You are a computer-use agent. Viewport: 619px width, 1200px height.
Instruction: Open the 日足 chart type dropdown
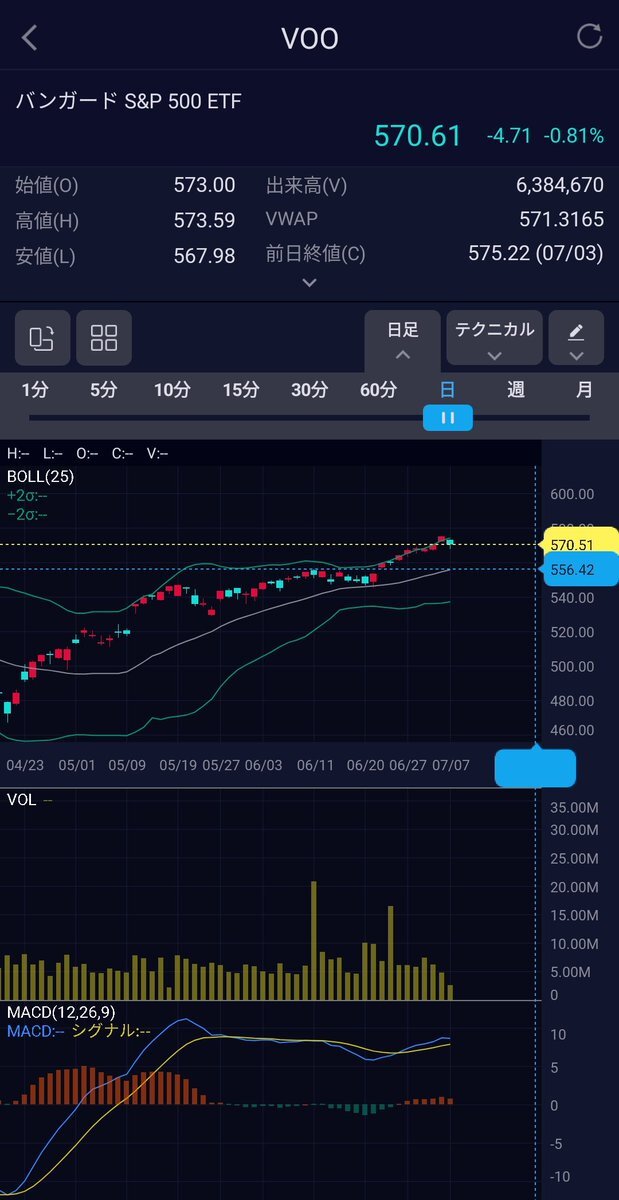tap(402, 340)
